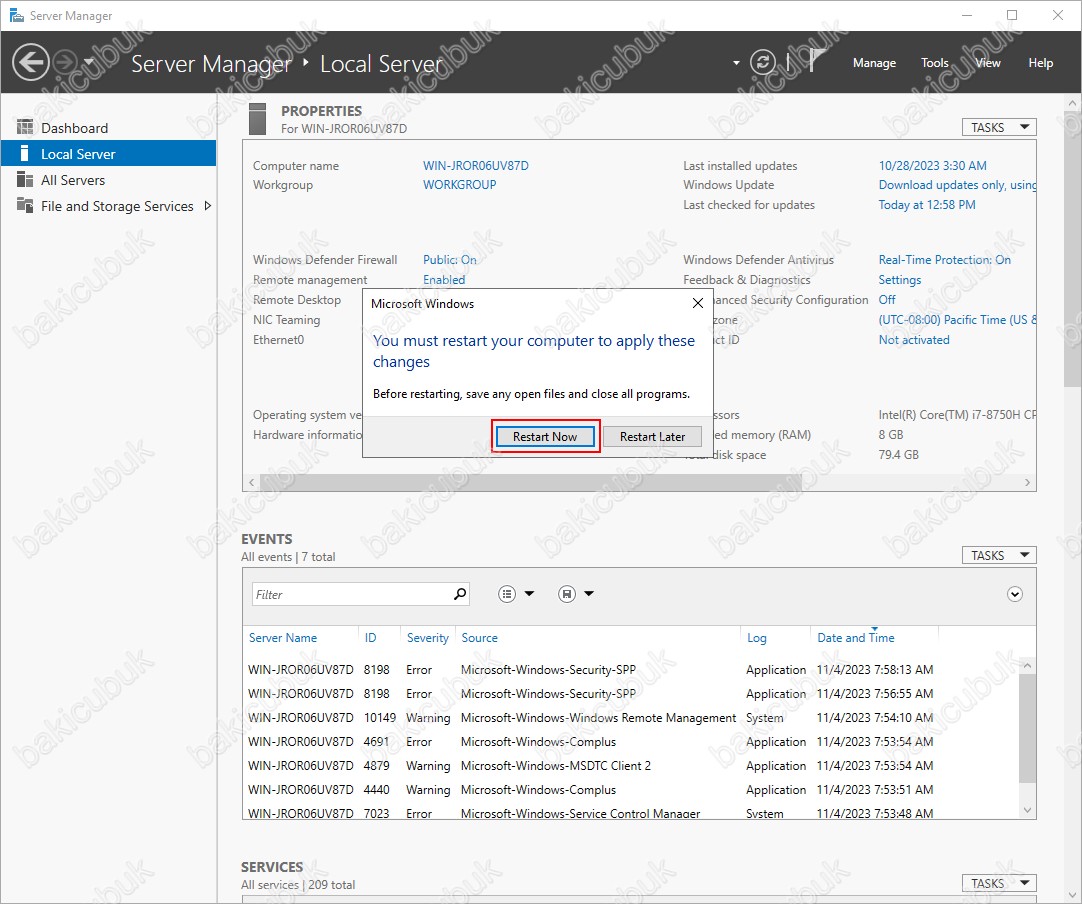Open the View menu
This screenshot has height=904, width=1082.
pos(987,63)
